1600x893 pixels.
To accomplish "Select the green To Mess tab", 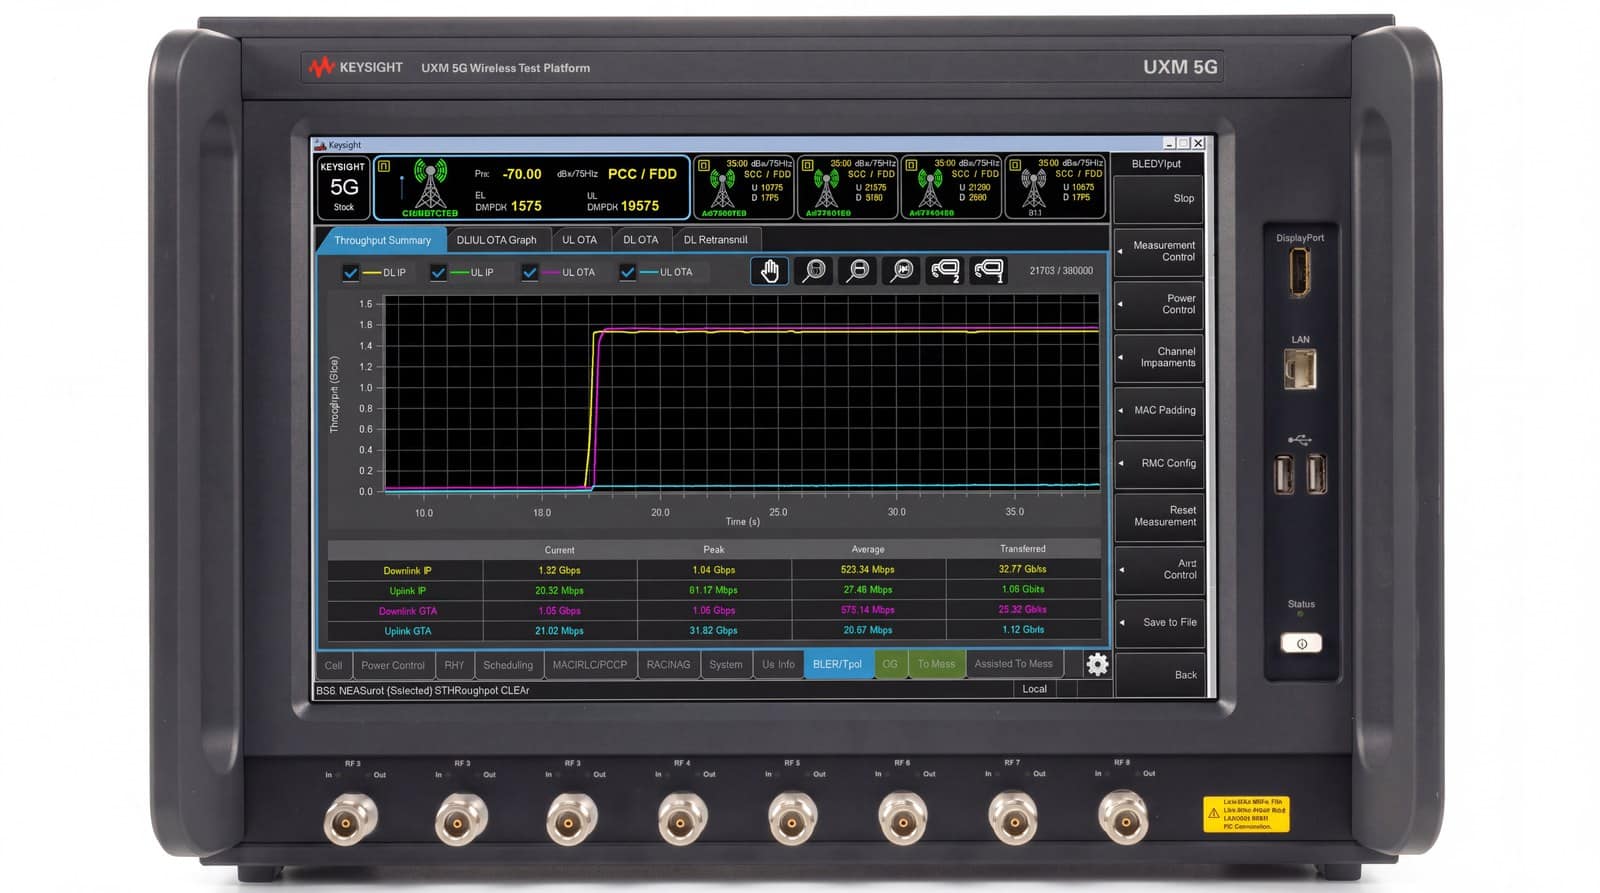I will (x=936, y=664).
